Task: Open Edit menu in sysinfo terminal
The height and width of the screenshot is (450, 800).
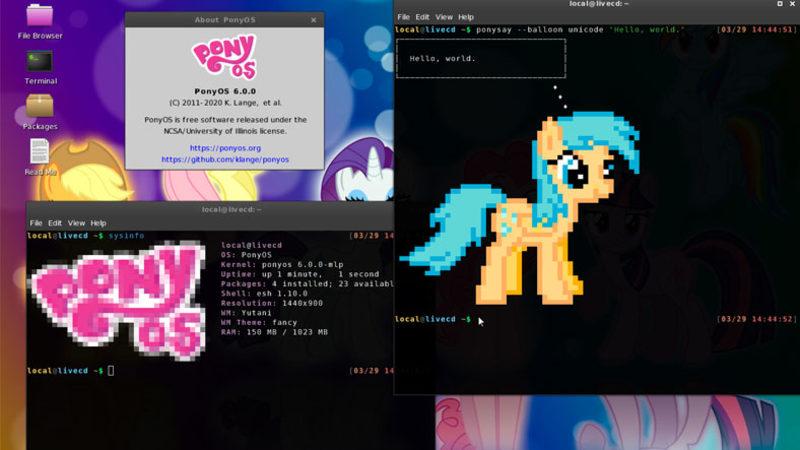Action: 55,223
